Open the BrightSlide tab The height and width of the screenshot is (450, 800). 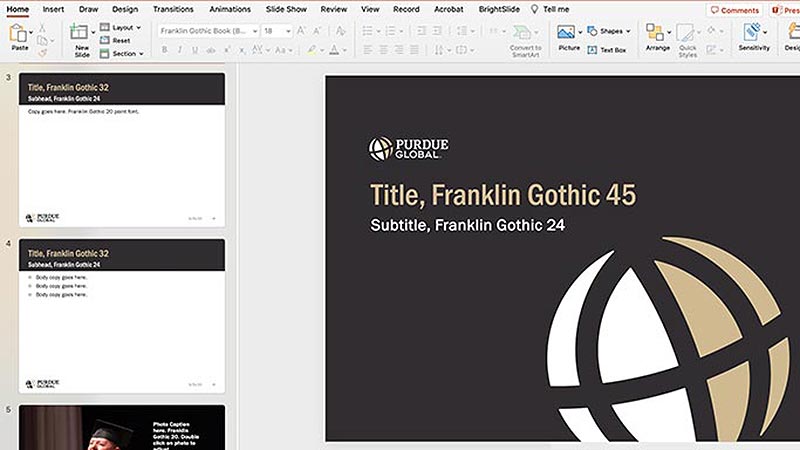[499, 9]
